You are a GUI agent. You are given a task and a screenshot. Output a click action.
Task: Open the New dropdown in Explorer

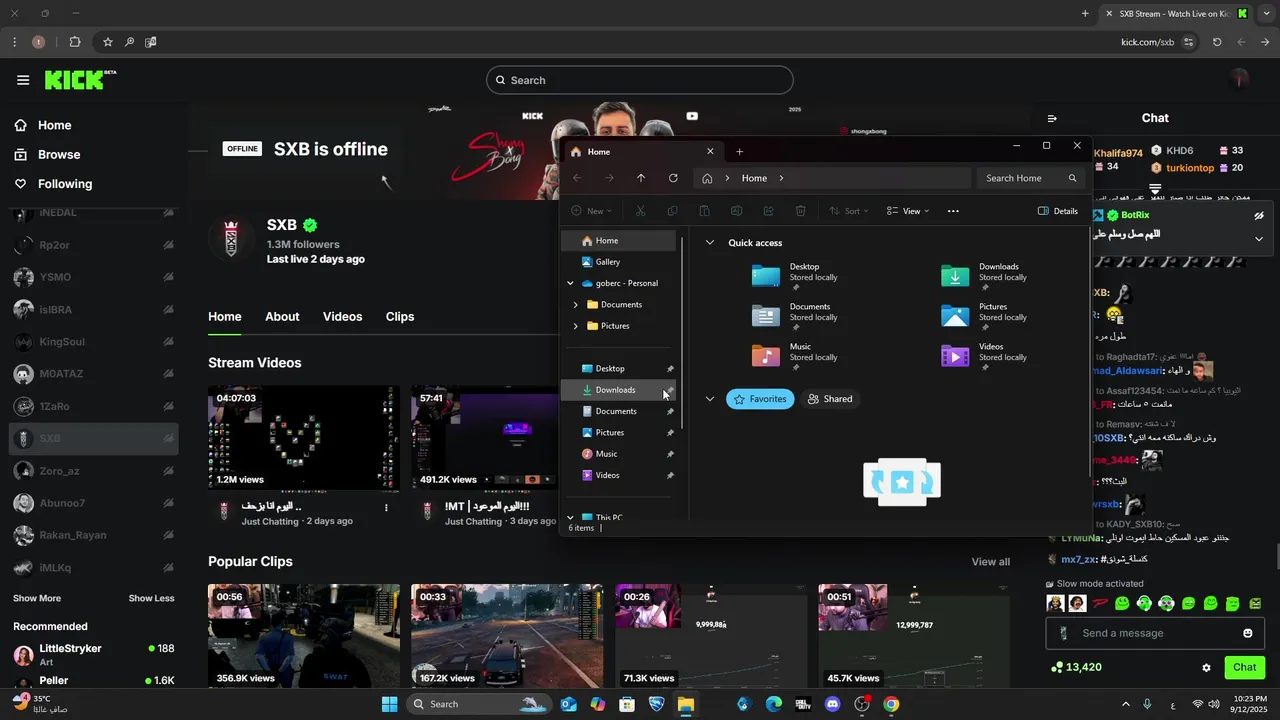592,211
